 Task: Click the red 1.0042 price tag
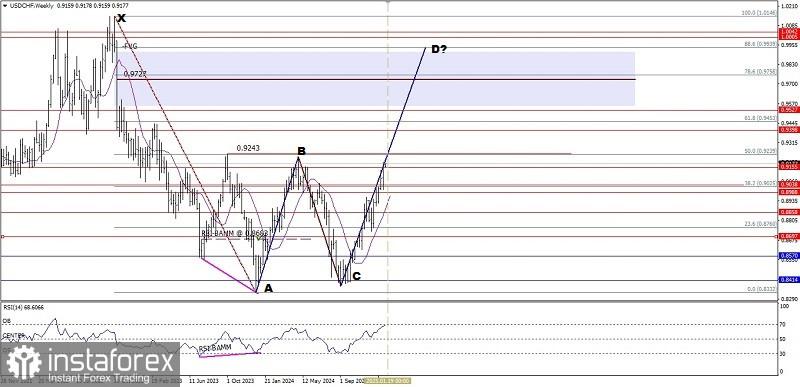(x=789, y=32)
